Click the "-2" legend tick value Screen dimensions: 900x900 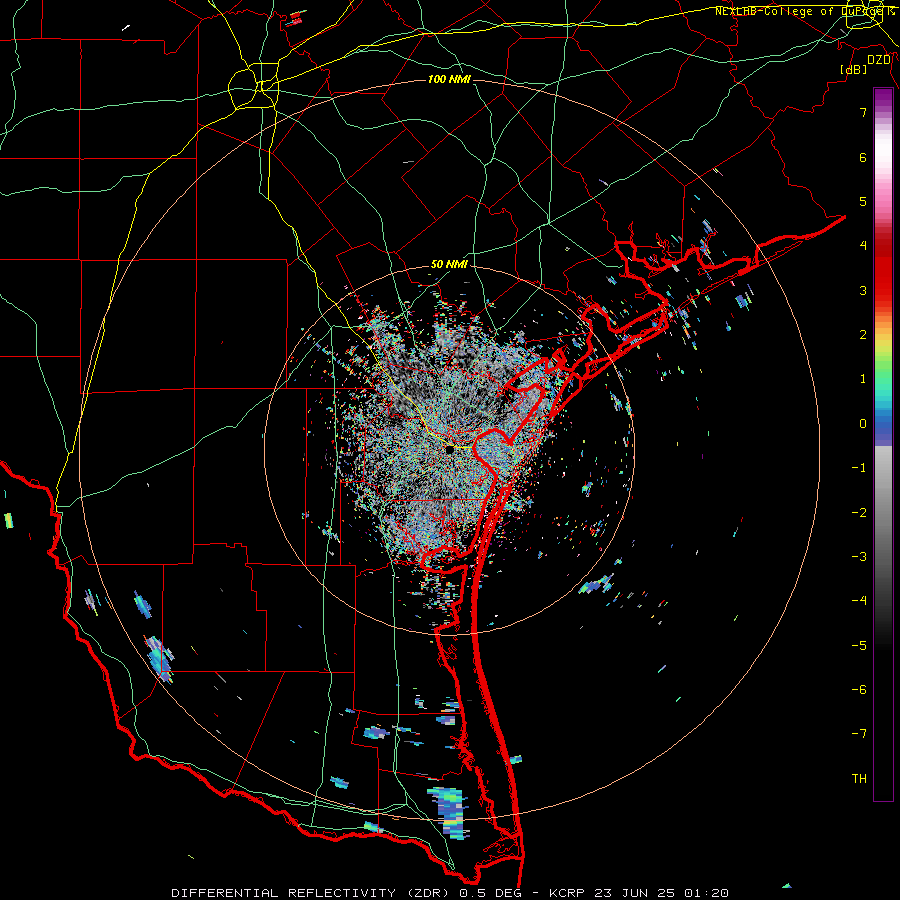point(859,513)
